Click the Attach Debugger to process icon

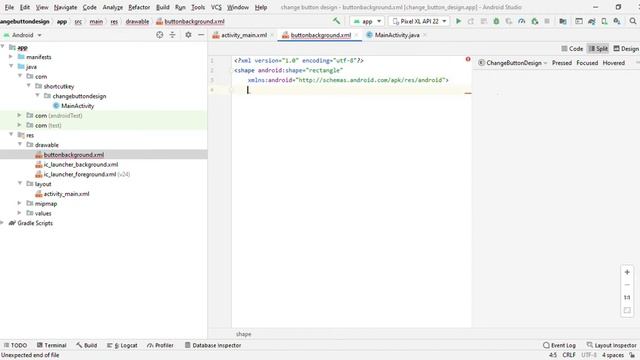coord(535,21)
